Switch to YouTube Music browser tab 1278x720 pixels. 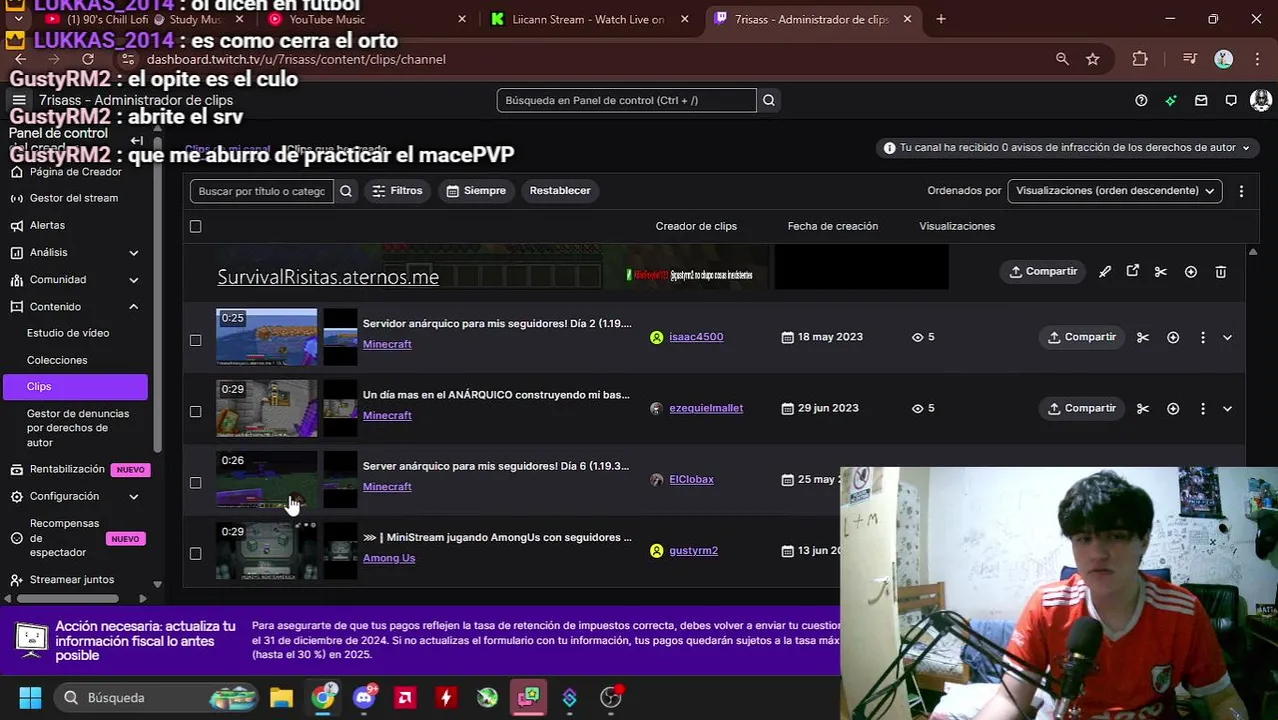pos(366,19)
